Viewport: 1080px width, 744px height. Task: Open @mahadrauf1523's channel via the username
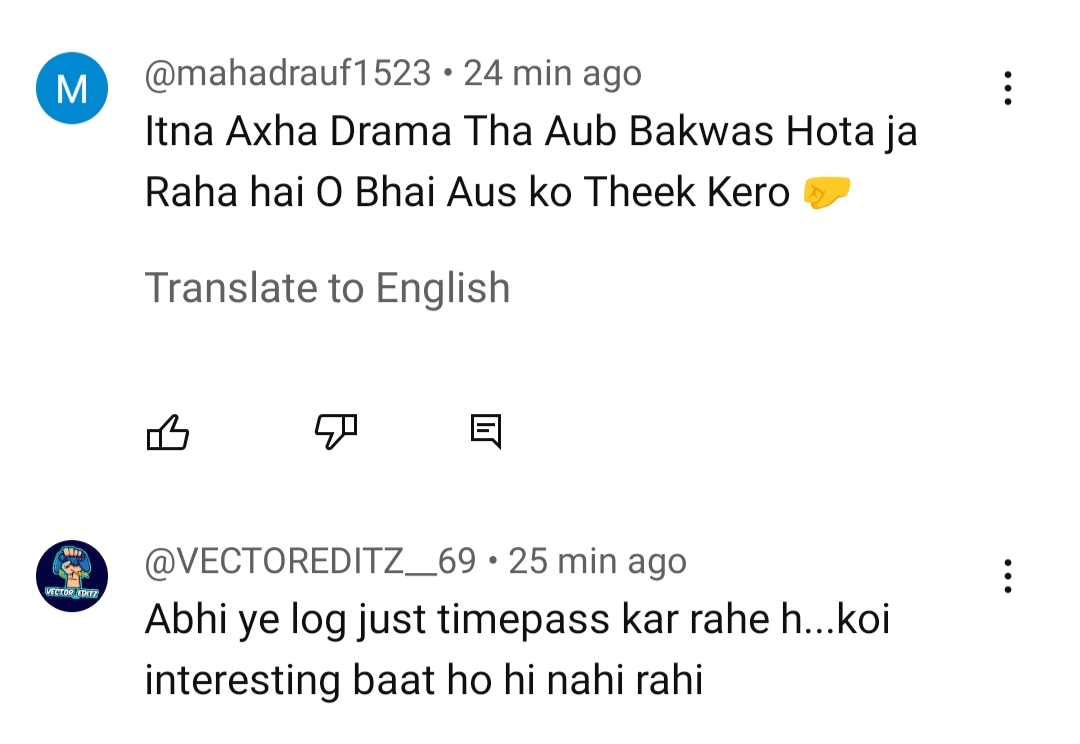288,72
